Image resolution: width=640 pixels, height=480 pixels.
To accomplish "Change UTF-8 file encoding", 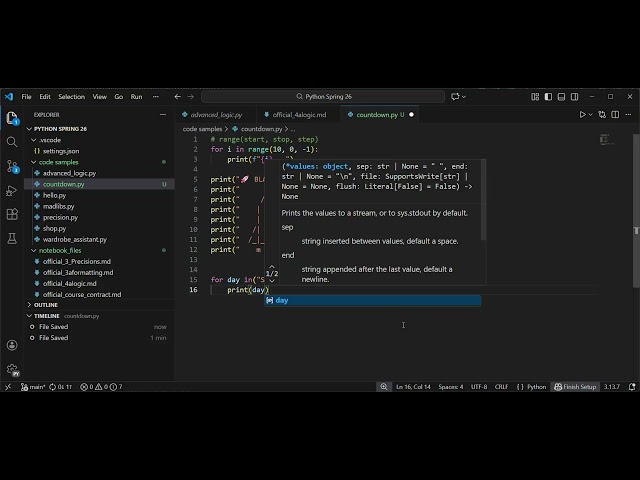I will [479, 387].
